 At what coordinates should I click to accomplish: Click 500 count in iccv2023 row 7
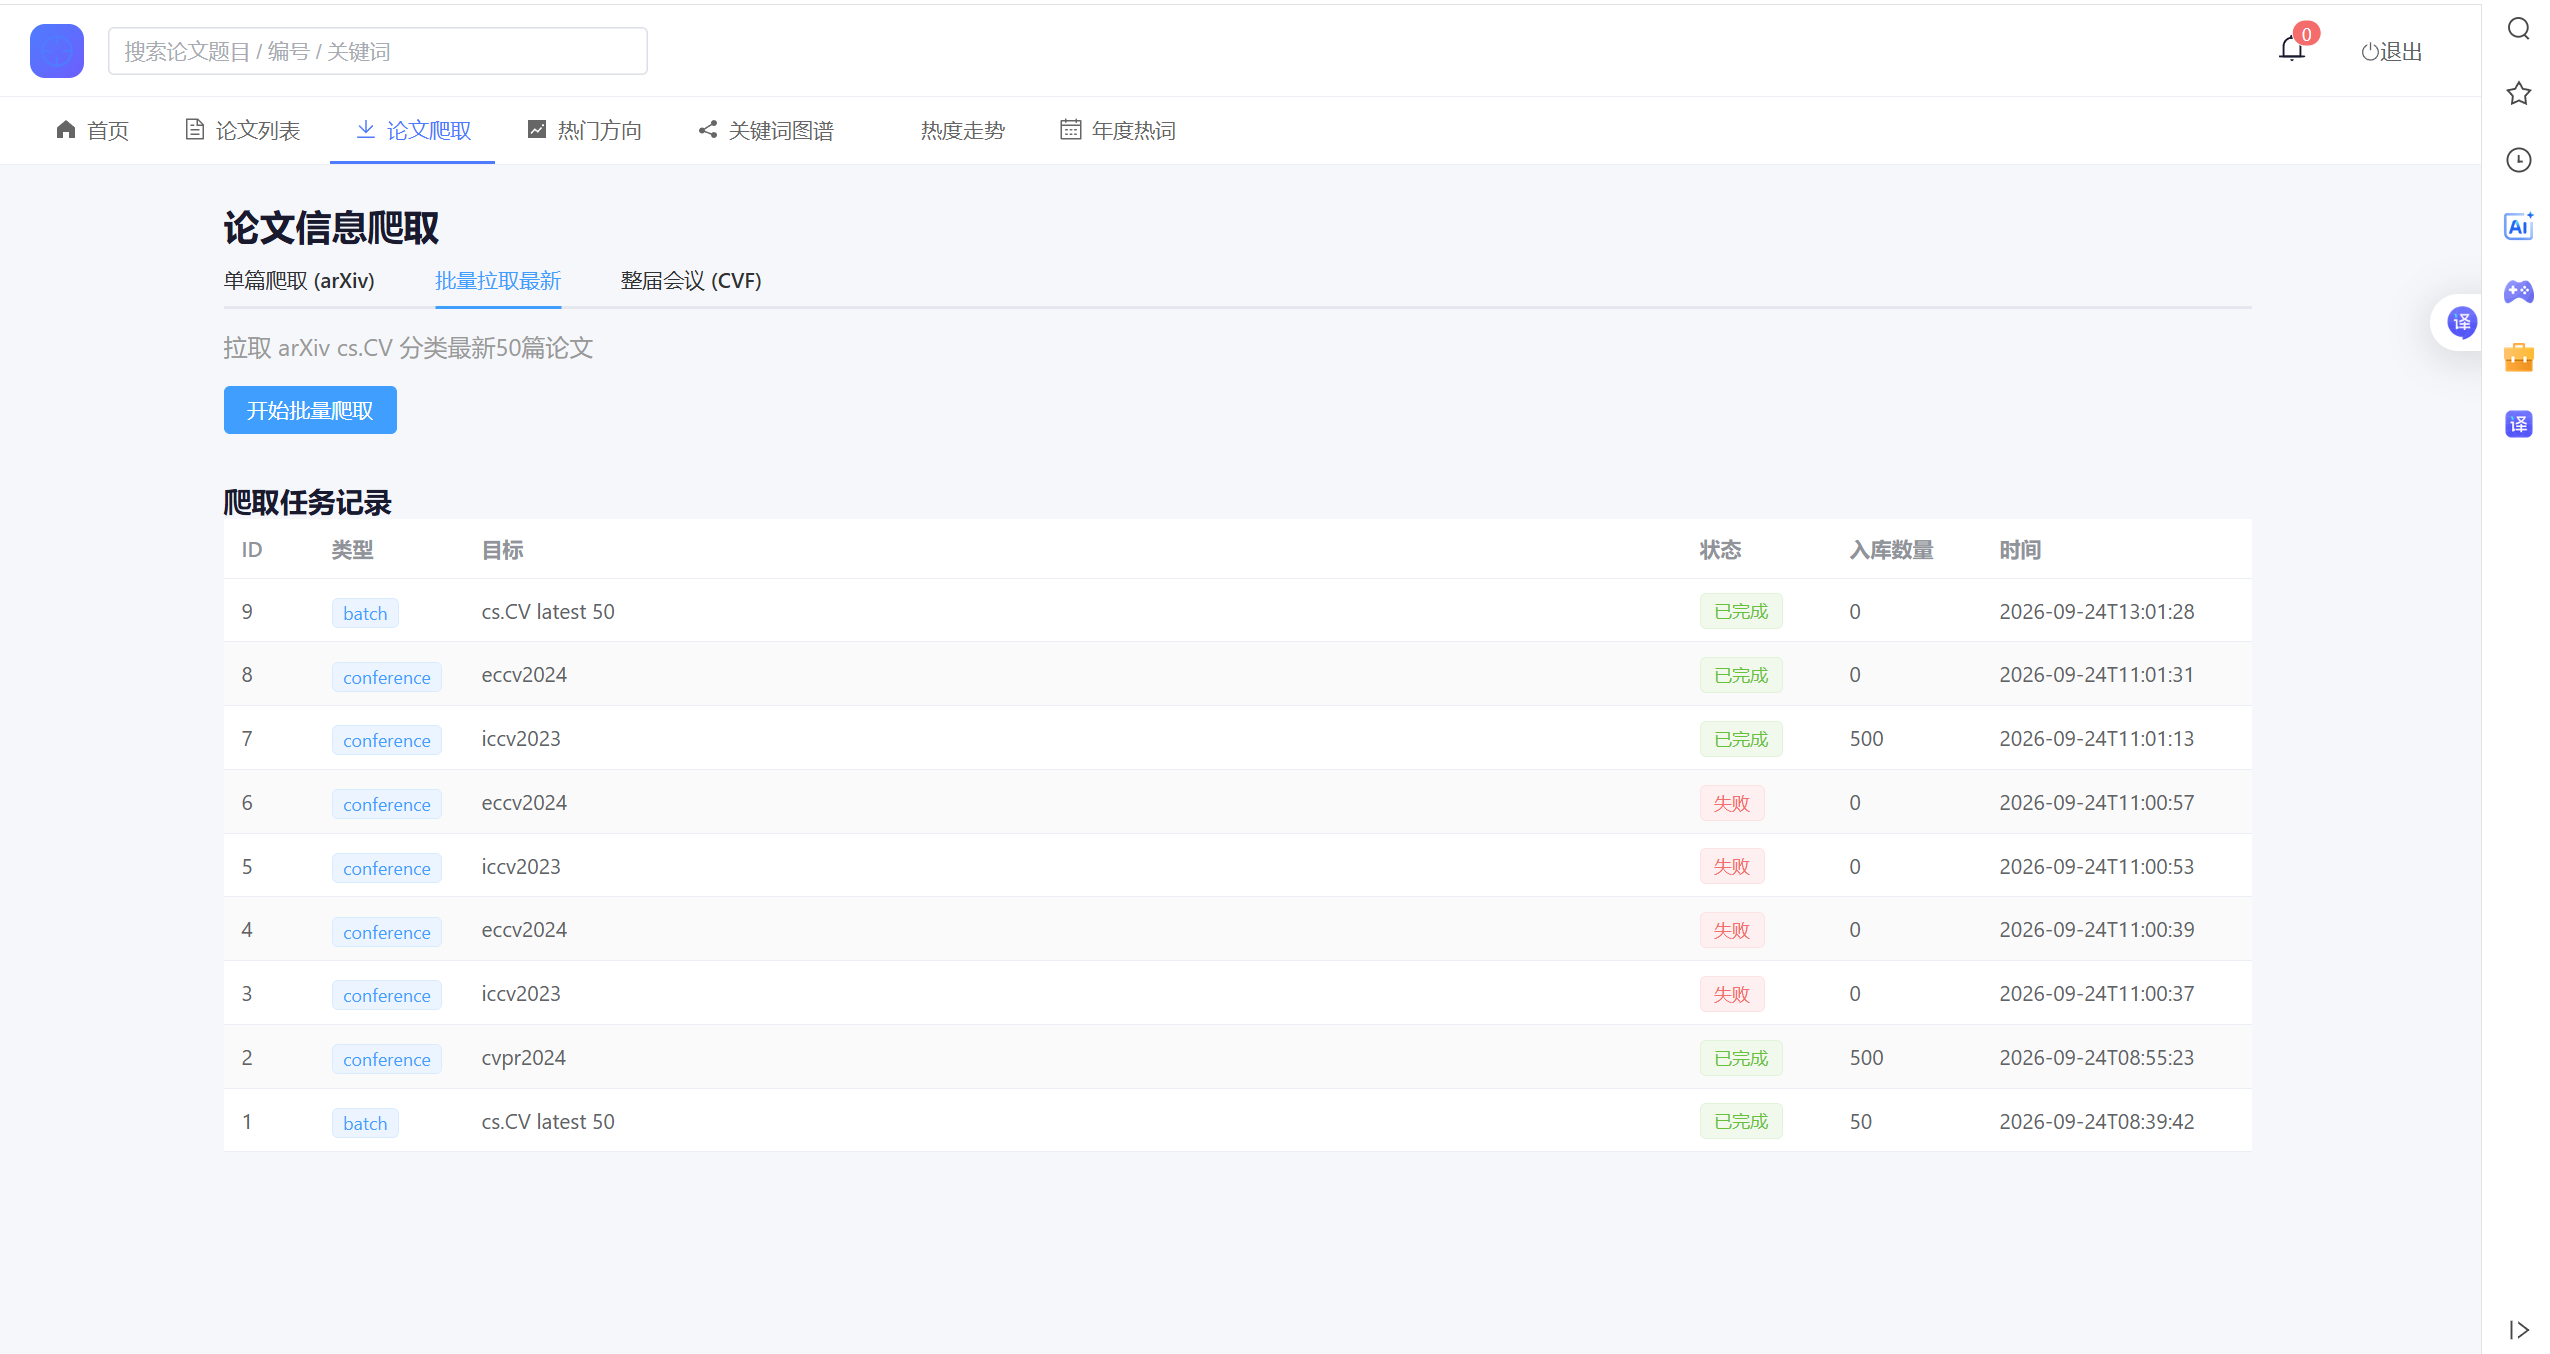tap(1866, 739)
